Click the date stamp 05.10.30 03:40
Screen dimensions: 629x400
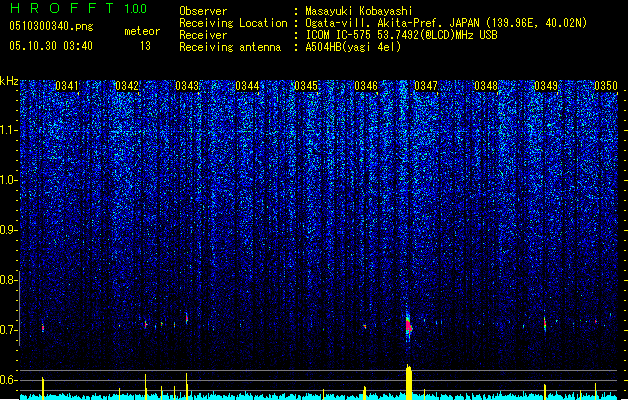coord(51,46)
